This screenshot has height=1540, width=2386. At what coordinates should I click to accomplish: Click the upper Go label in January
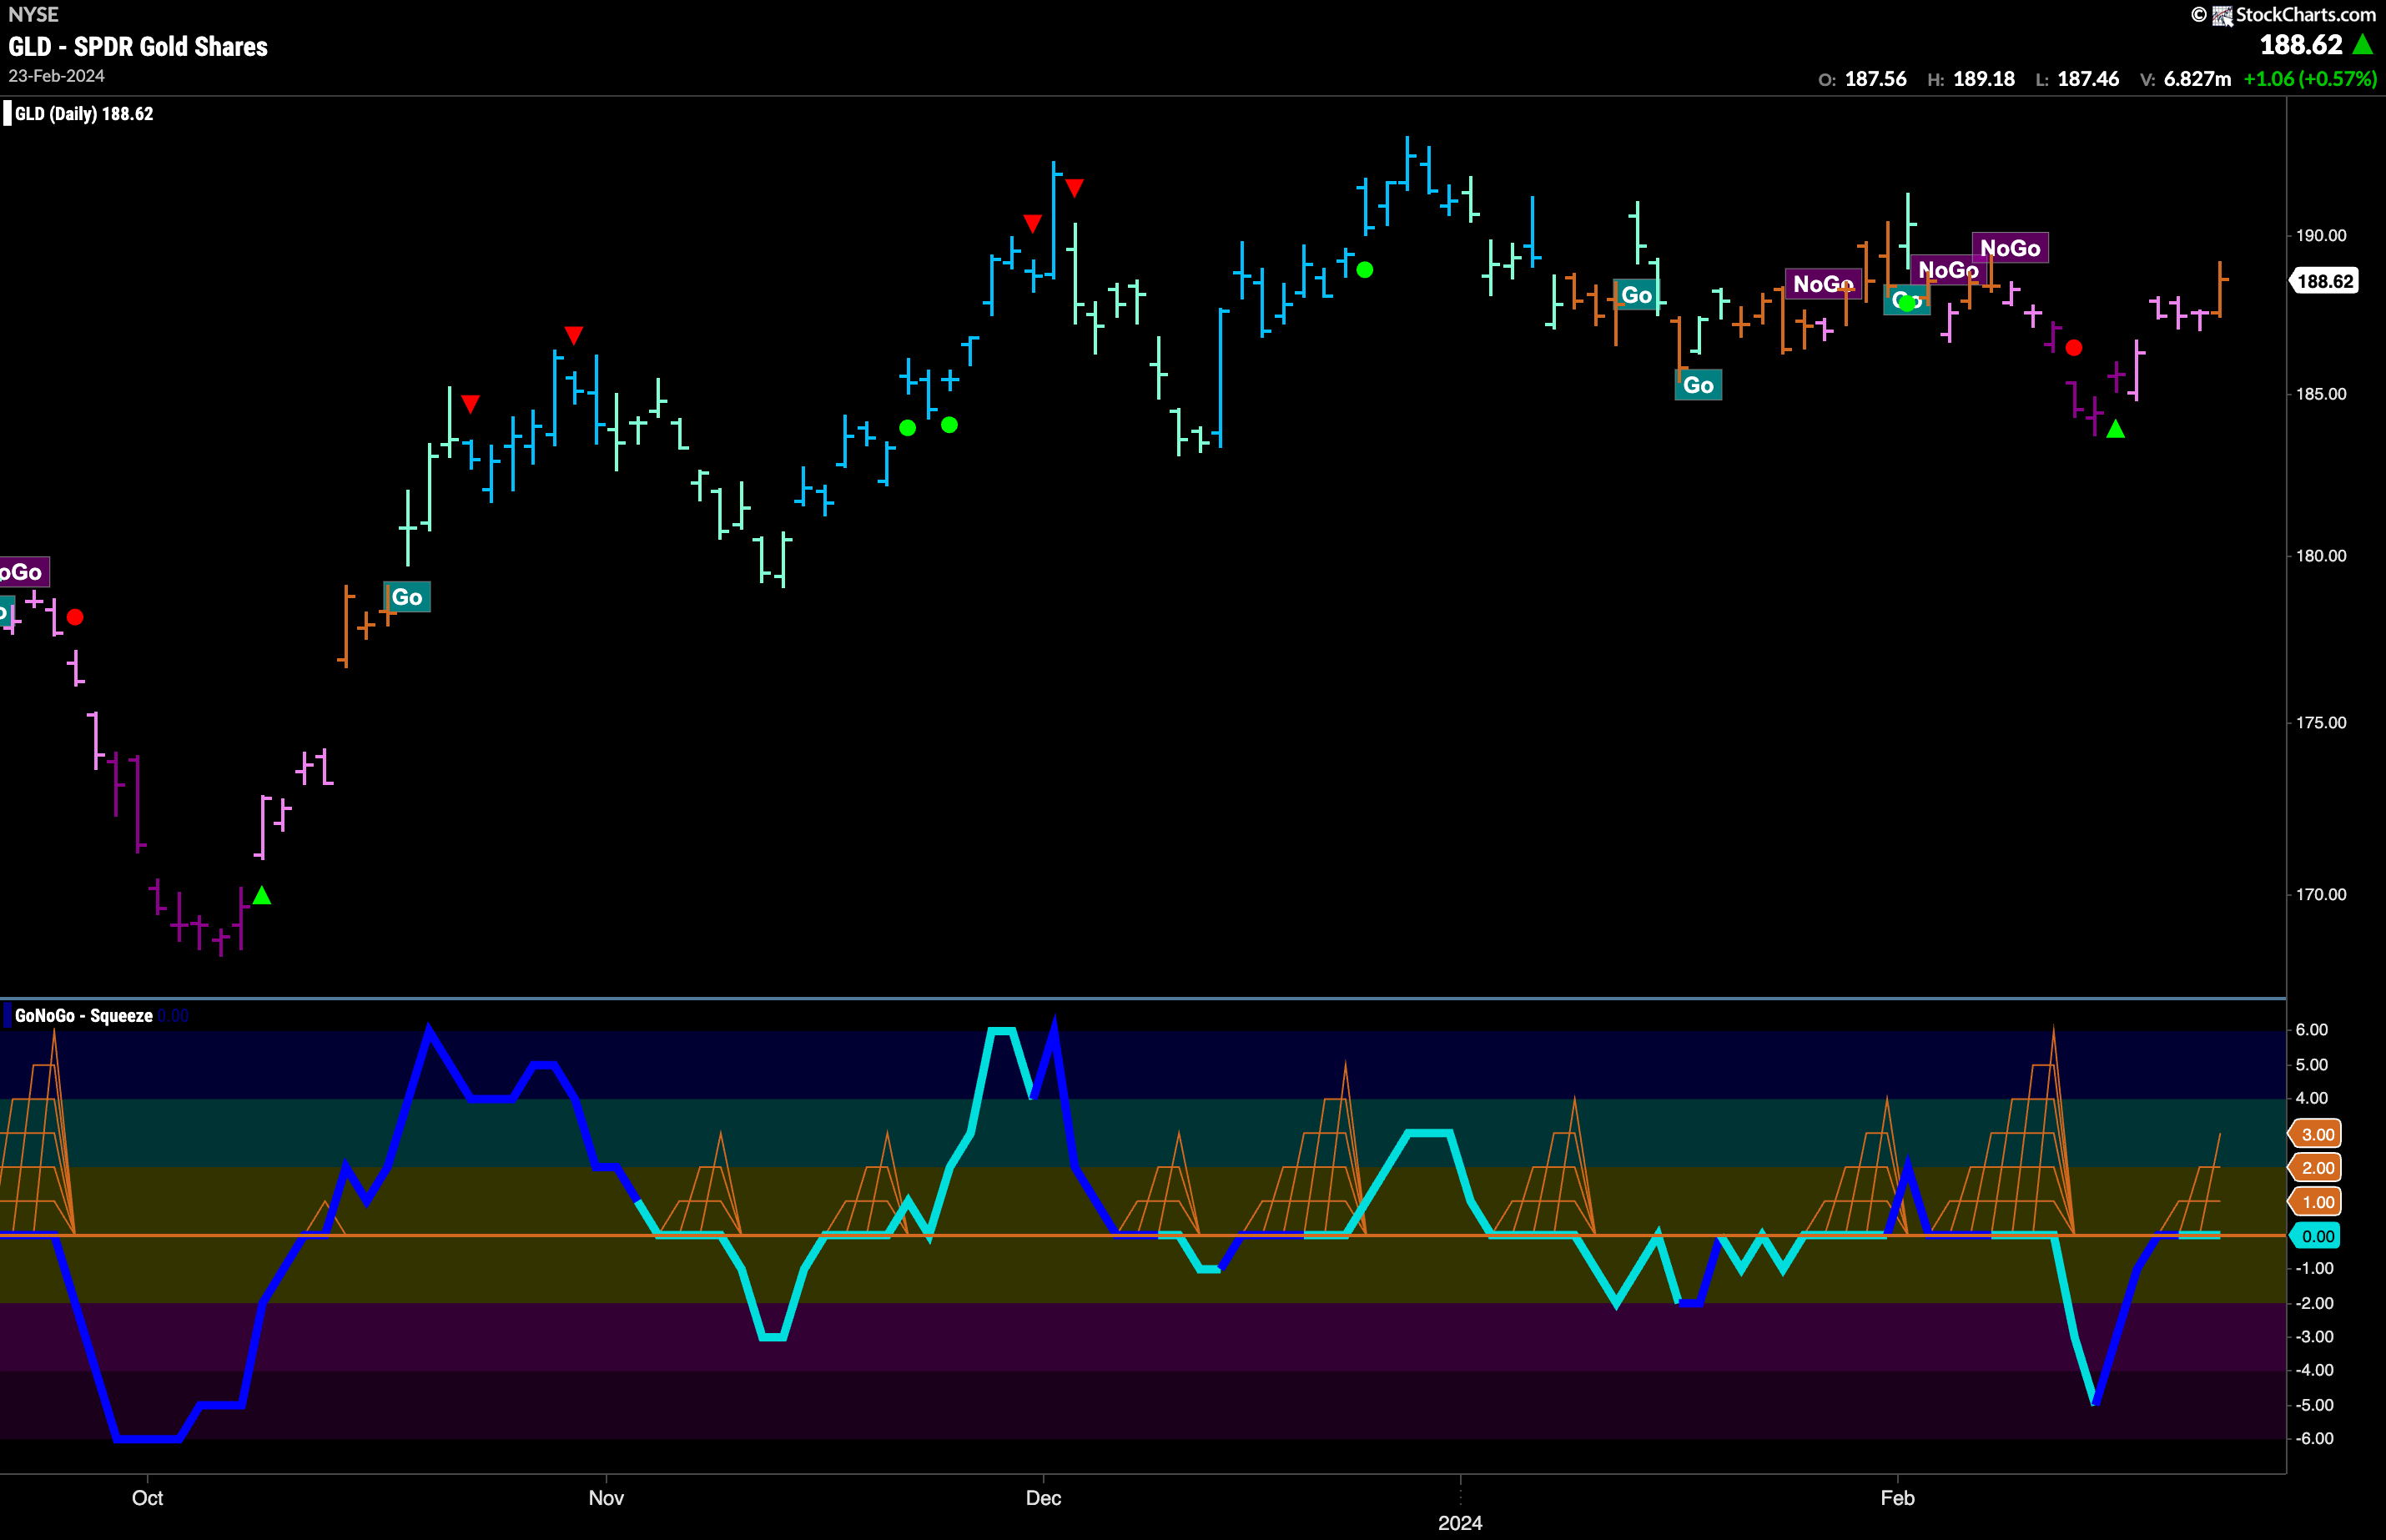(1637, 295)
